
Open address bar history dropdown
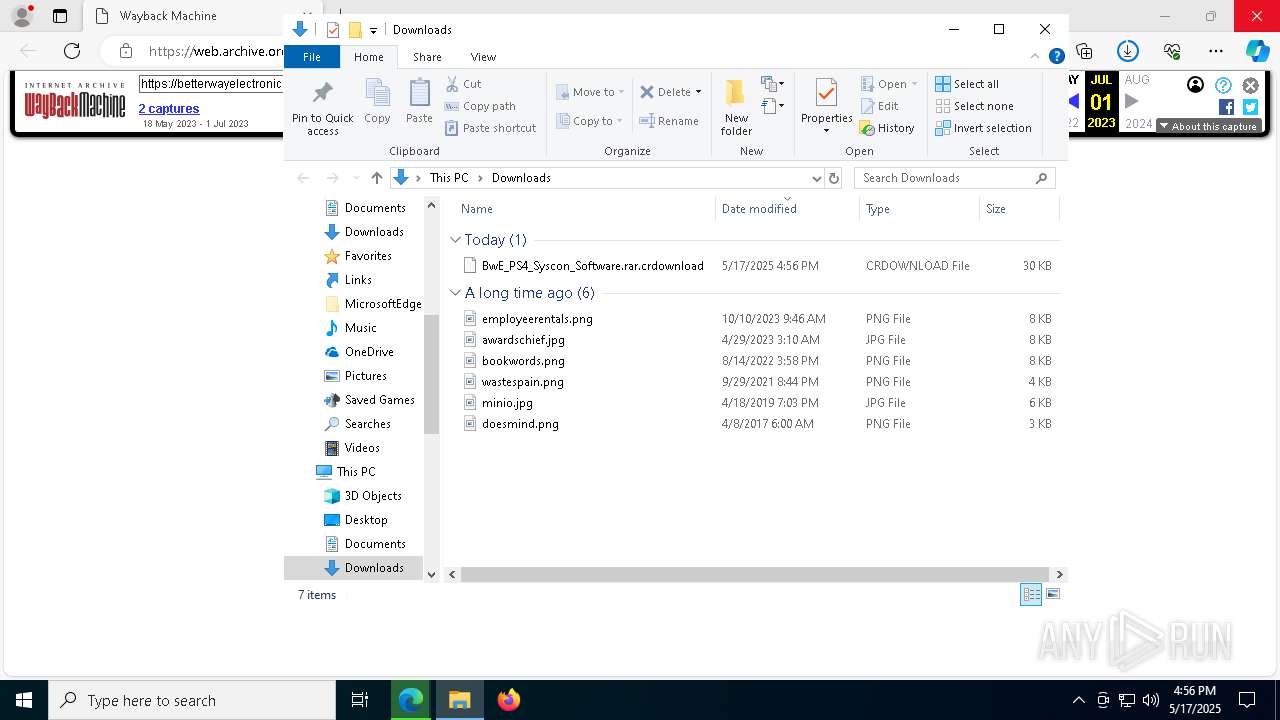pos(816,178)
